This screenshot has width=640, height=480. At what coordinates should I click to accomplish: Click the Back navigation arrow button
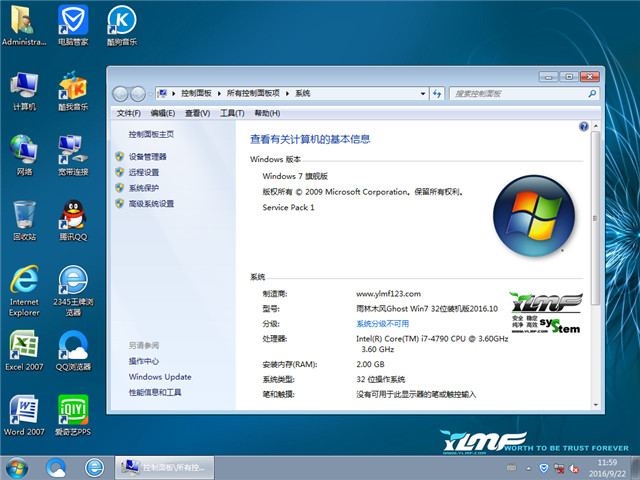coord(121,93)
